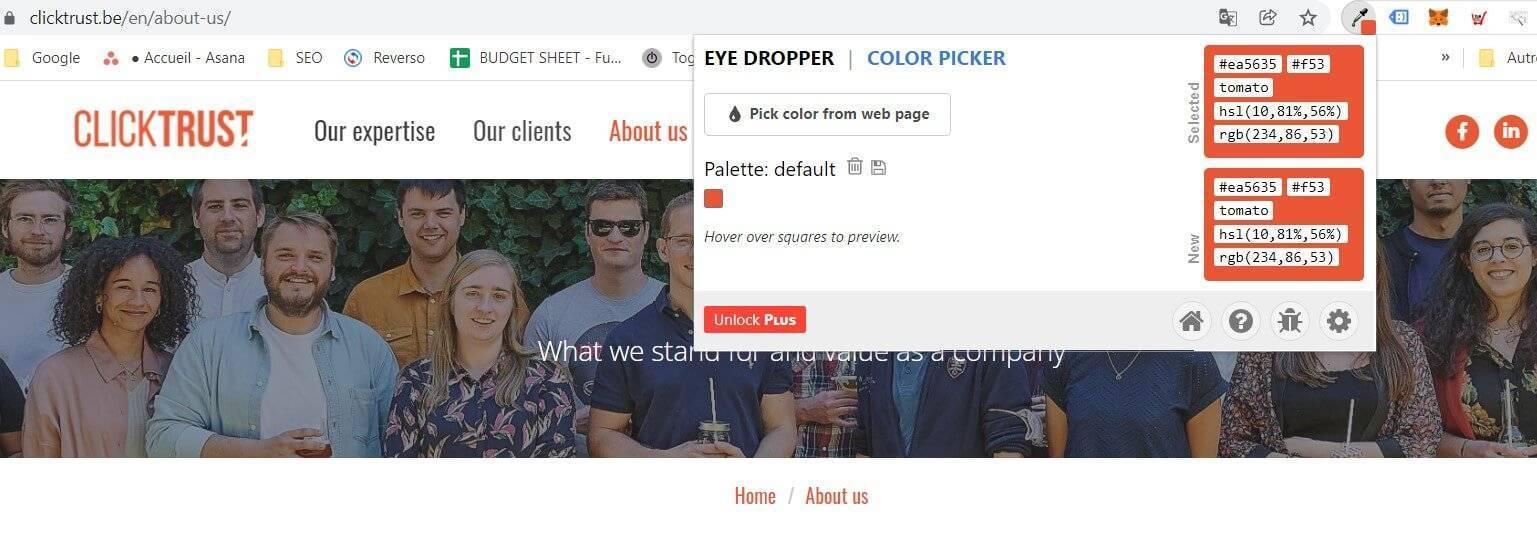This screenshot has height=552, width=1537.
Task: Click the Unlock Plus button
Action: [x=755, y=320]
